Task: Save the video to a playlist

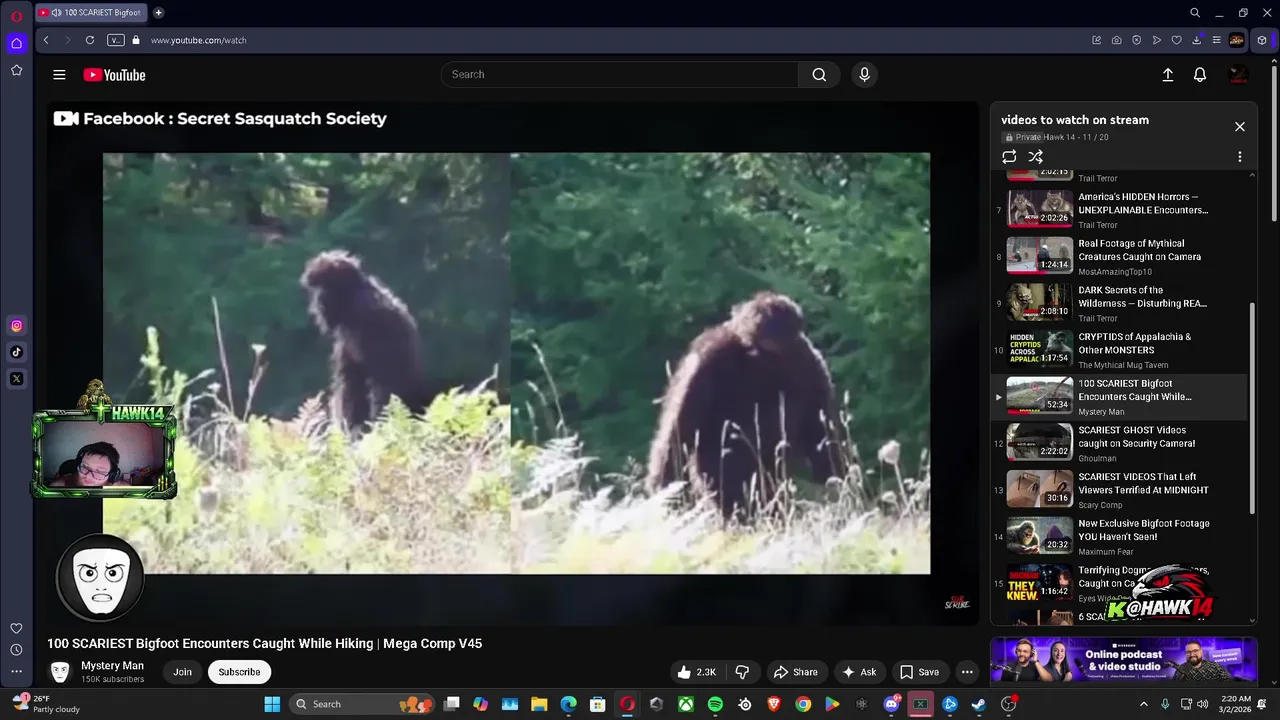Action: [x=919, y=672]
